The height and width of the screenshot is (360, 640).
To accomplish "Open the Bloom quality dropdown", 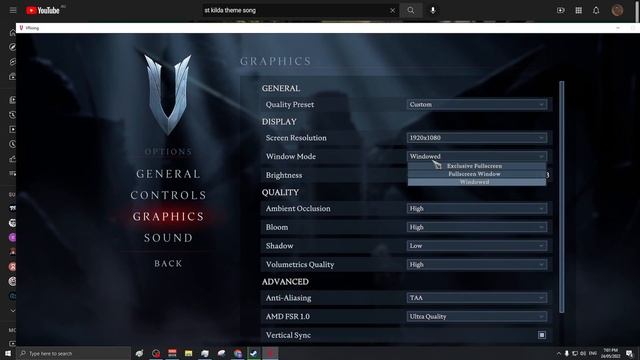I will 477,227.
